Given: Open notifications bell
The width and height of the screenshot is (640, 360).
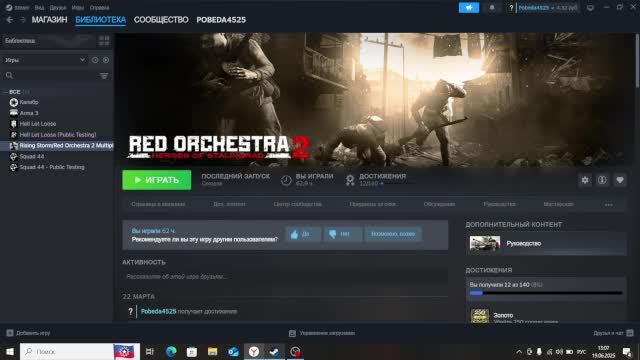Looking at the screenshot, I should coord(492,7).
